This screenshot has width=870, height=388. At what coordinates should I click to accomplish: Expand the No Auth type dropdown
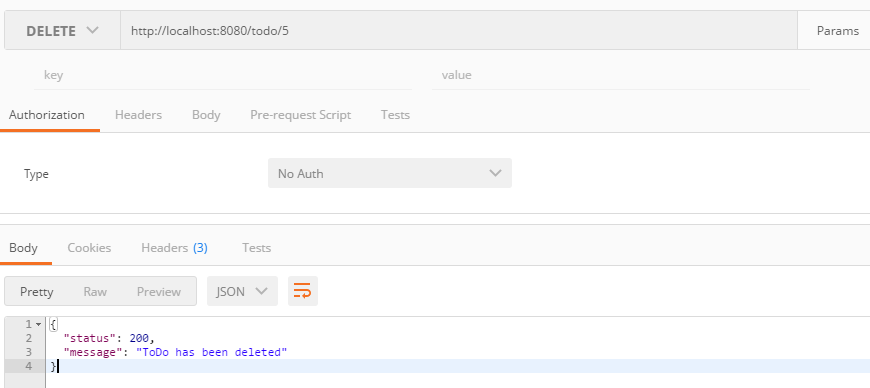(x=390, y=173)
